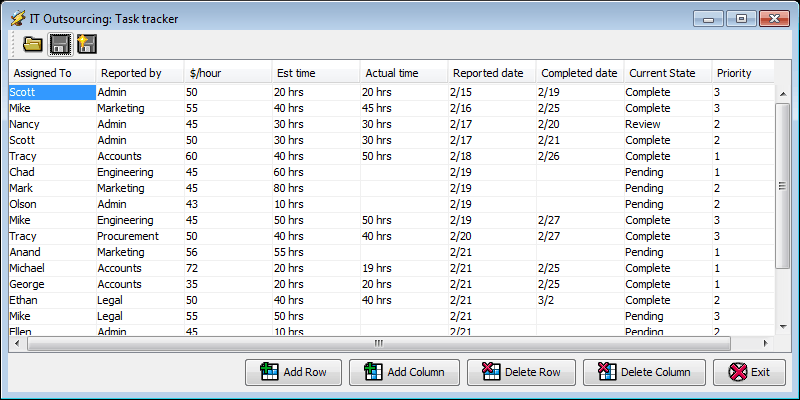The height and width of the screenshot is (400, 800).
Task: Select the Ethan cell
Action: tap(53, 300)
